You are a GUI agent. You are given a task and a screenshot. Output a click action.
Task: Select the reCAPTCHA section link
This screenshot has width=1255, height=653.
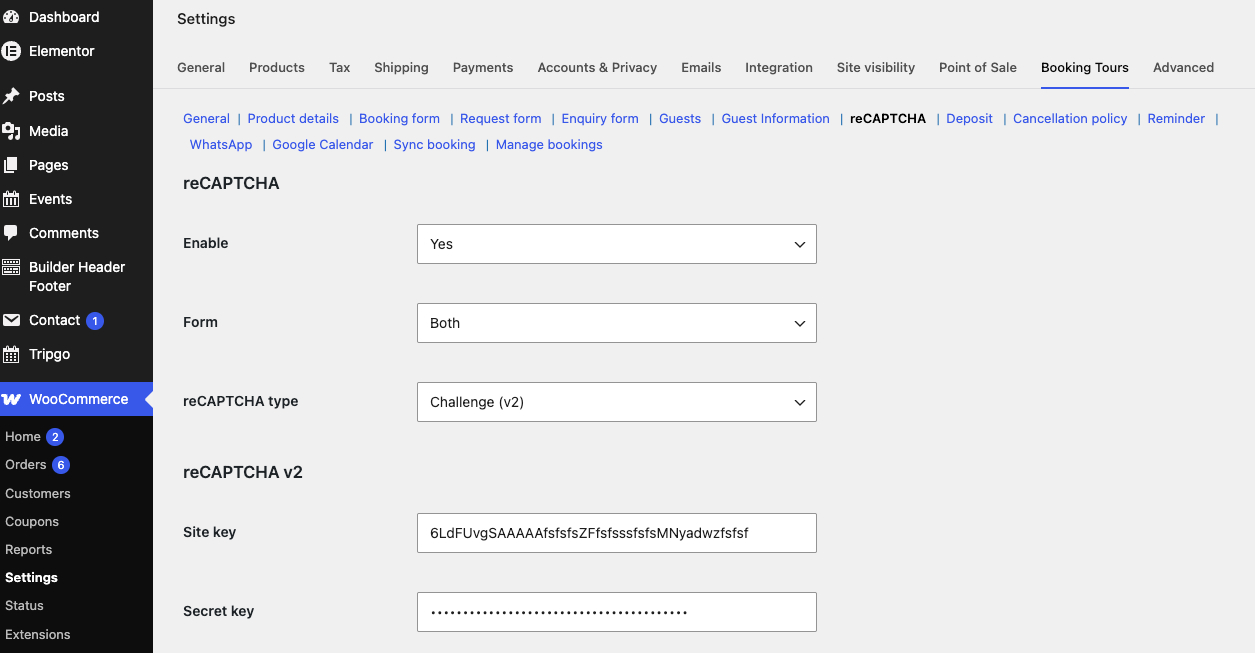click(x=888, y=118)
